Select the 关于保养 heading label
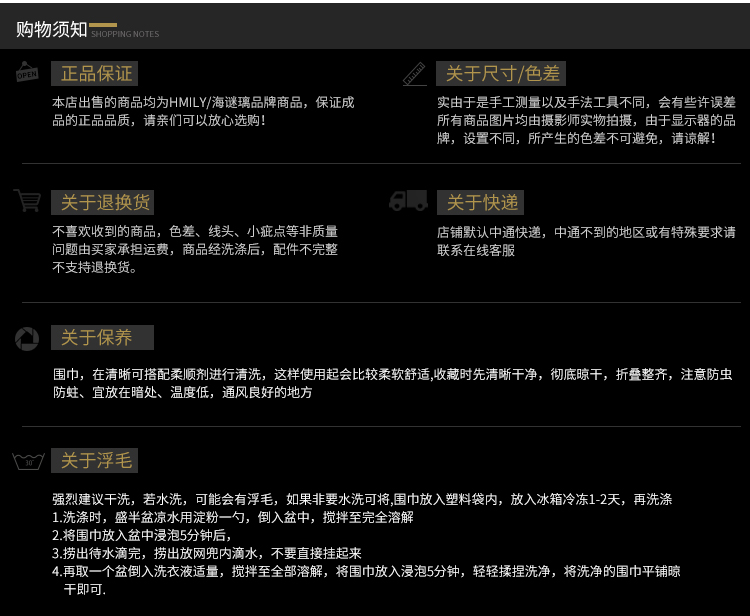Viewport: 750px width, 616px height. click(96, 338)
